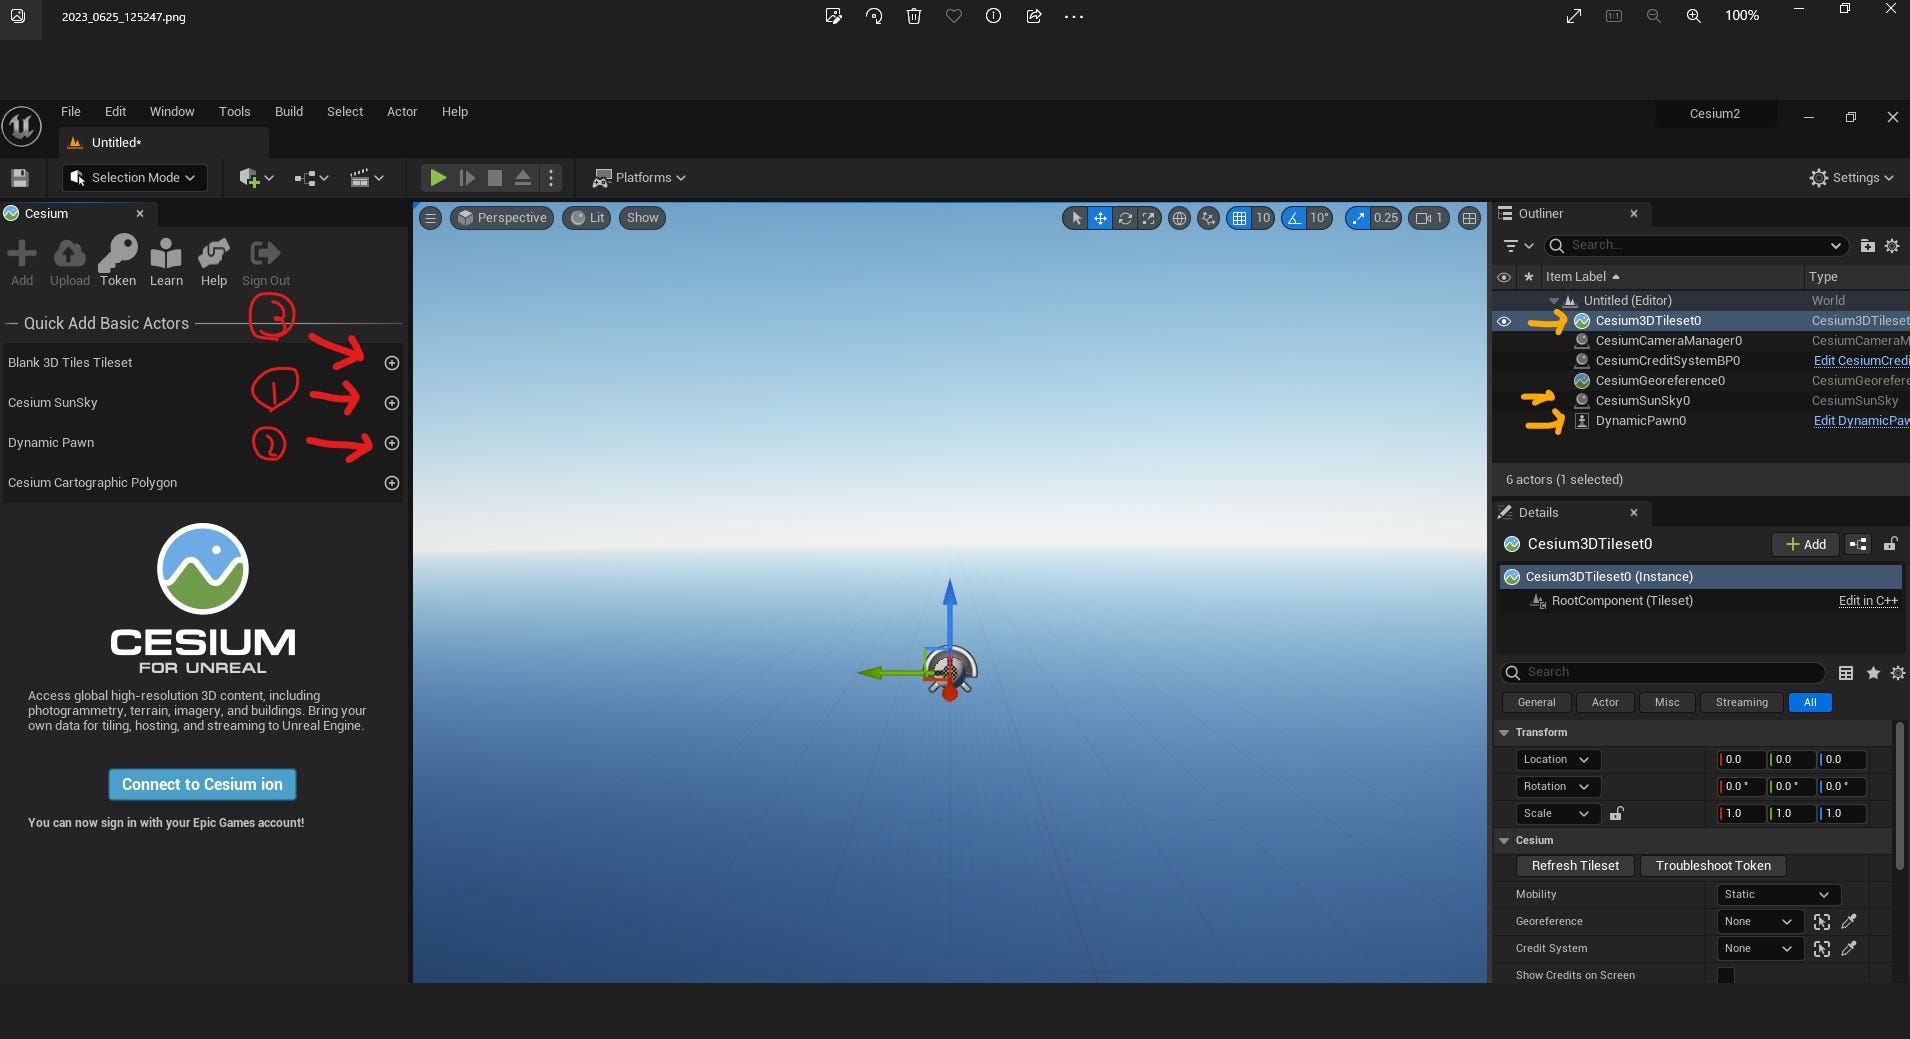1910x1039 pixels.
Task: Click the Location X value field
Action: pos(1741,760)
